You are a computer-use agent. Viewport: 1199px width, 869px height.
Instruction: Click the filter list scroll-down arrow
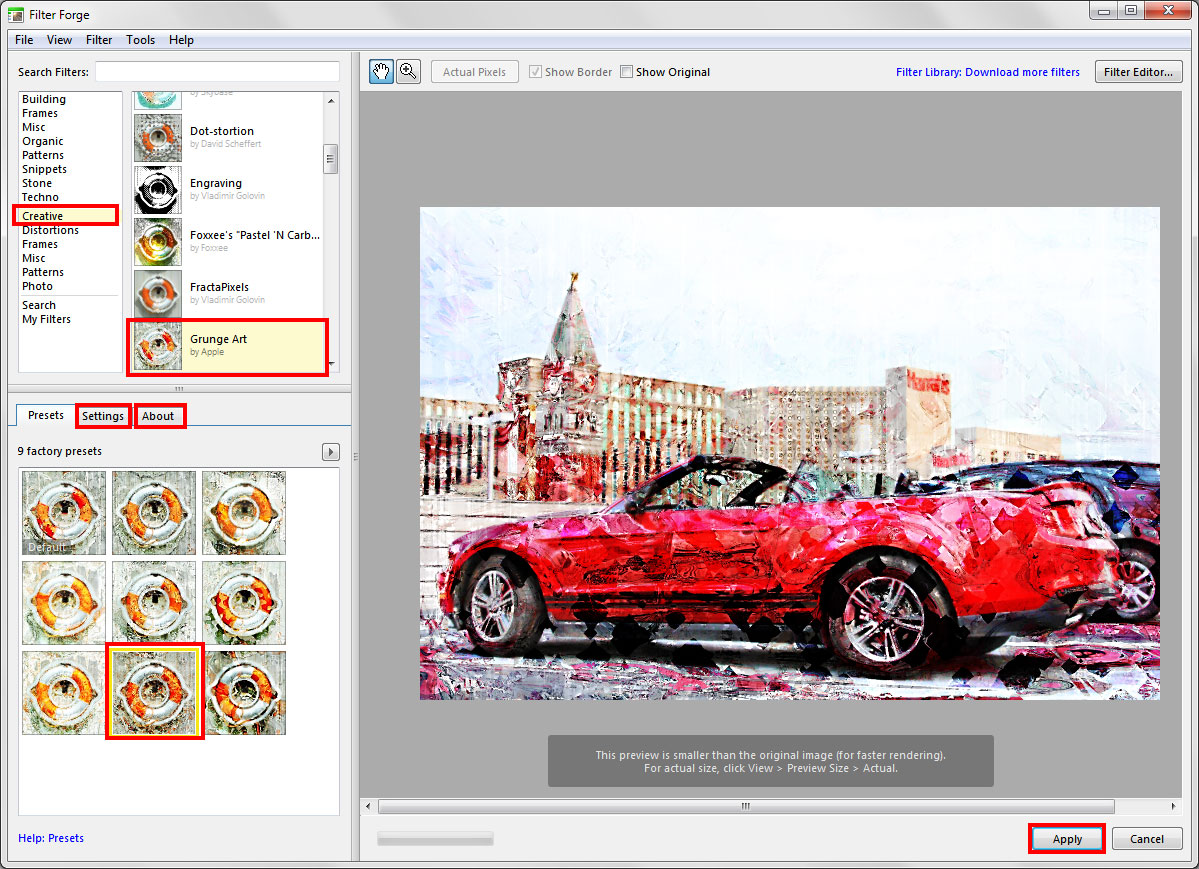(x=331, y=364)
